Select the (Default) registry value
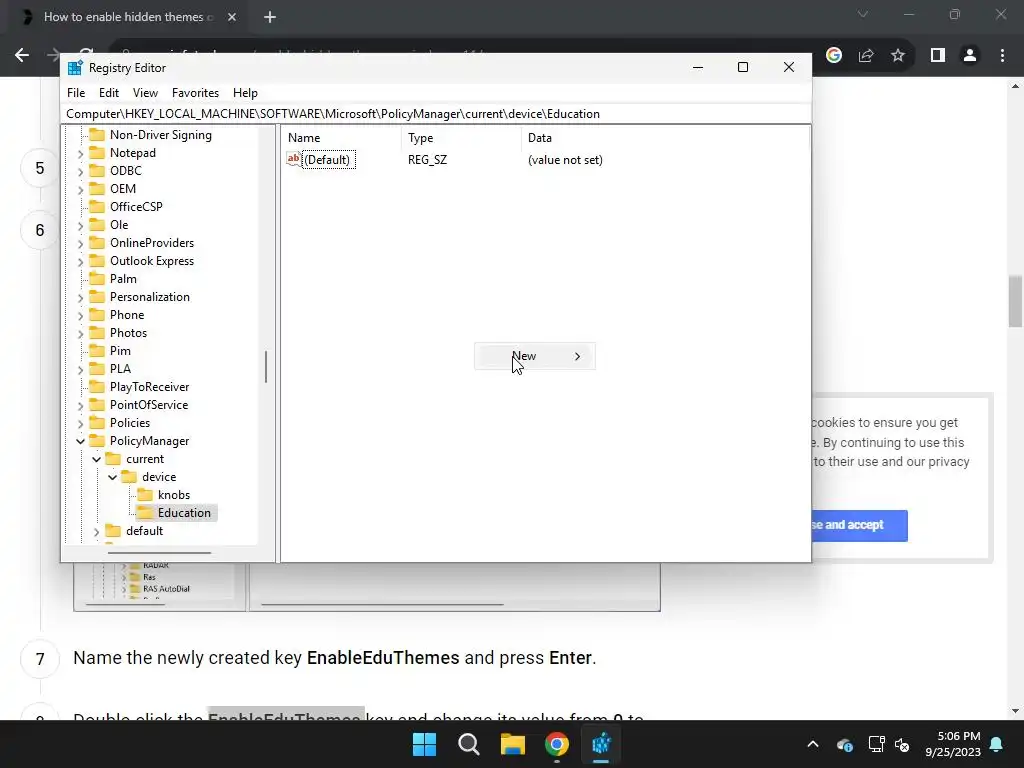Viewport: 1024px width, 768px height. tap(327, 159)
